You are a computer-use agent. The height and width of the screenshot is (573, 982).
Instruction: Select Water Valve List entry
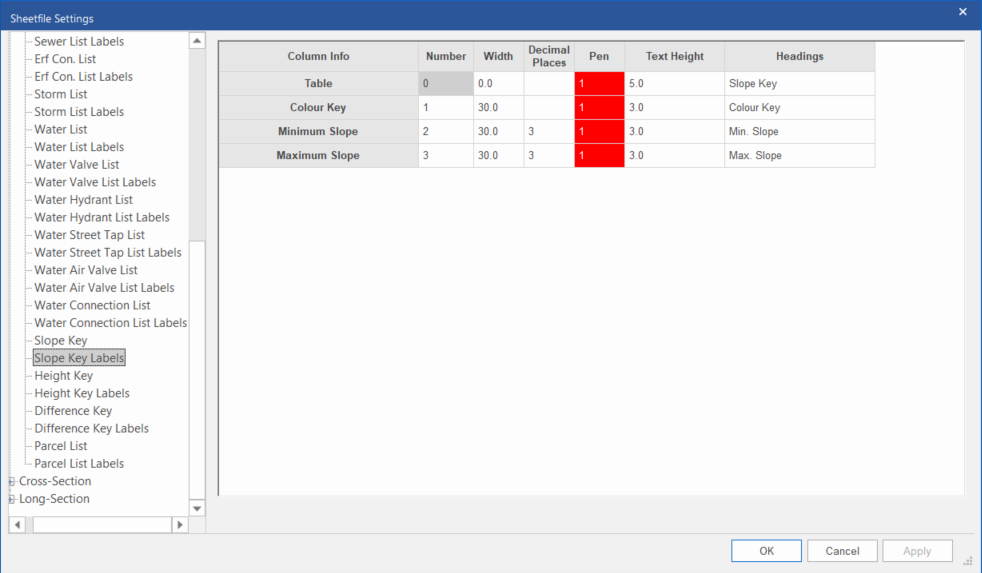[x=77, y=165]
